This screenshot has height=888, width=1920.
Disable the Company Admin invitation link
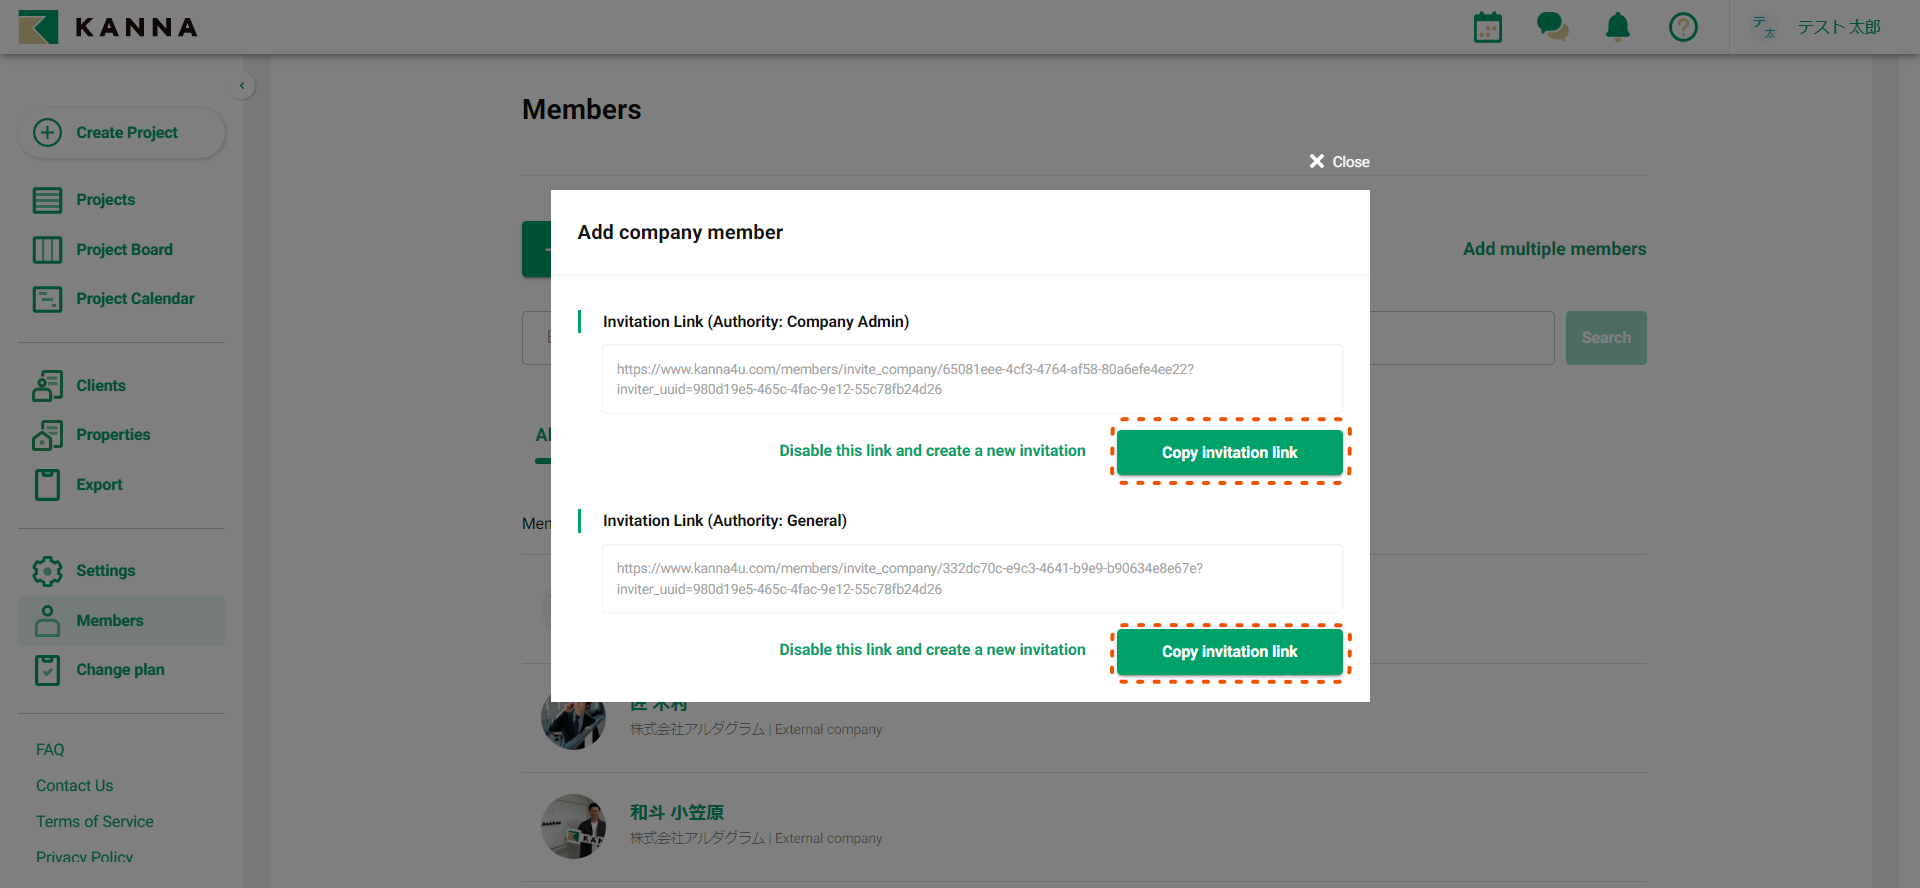[932, 451]
